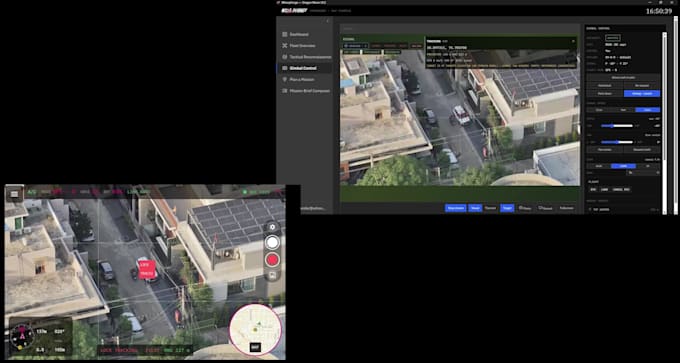
Task: Select the highlighted blue gimbal mode button
Action: point(642,94)
